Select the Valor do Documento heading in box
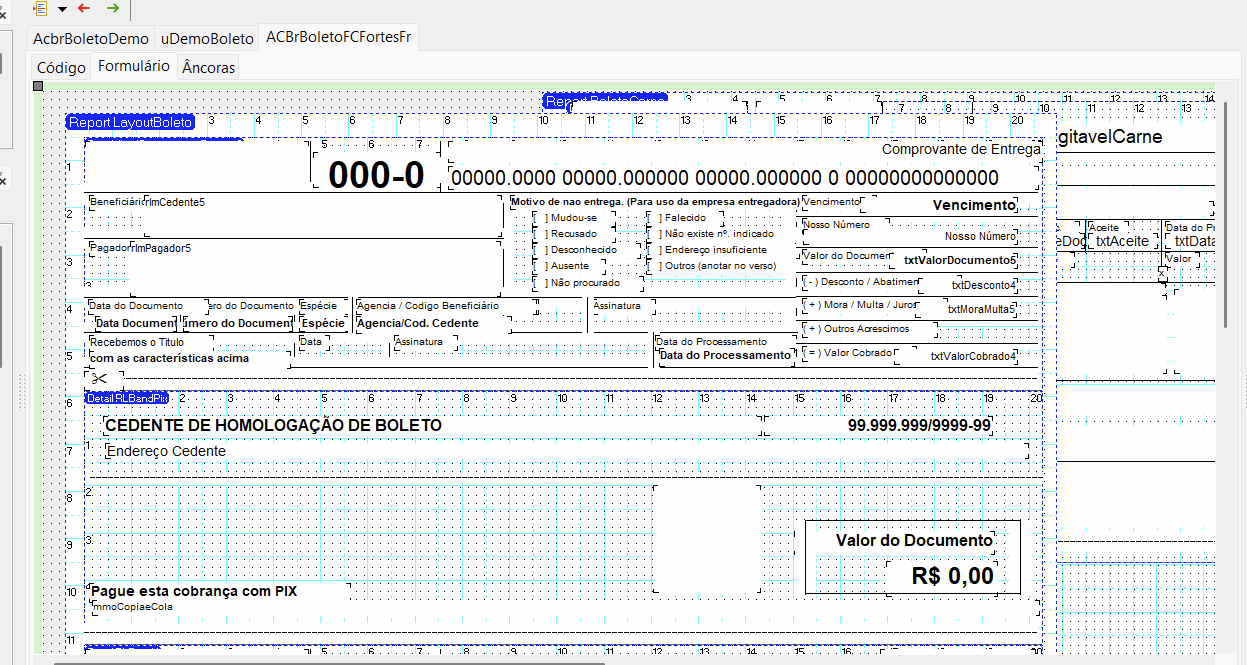1247x665 pixels. [914, 540]
